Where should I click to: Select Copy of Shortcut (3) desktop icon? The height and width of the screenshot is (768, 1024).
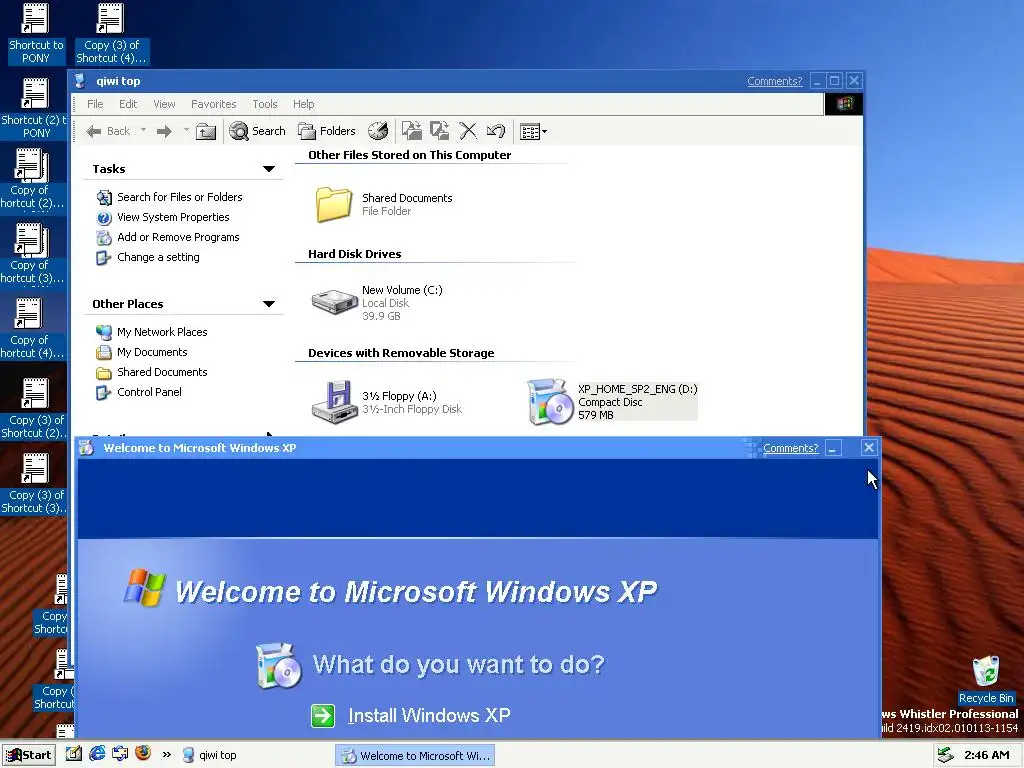(x=33, y=254)
